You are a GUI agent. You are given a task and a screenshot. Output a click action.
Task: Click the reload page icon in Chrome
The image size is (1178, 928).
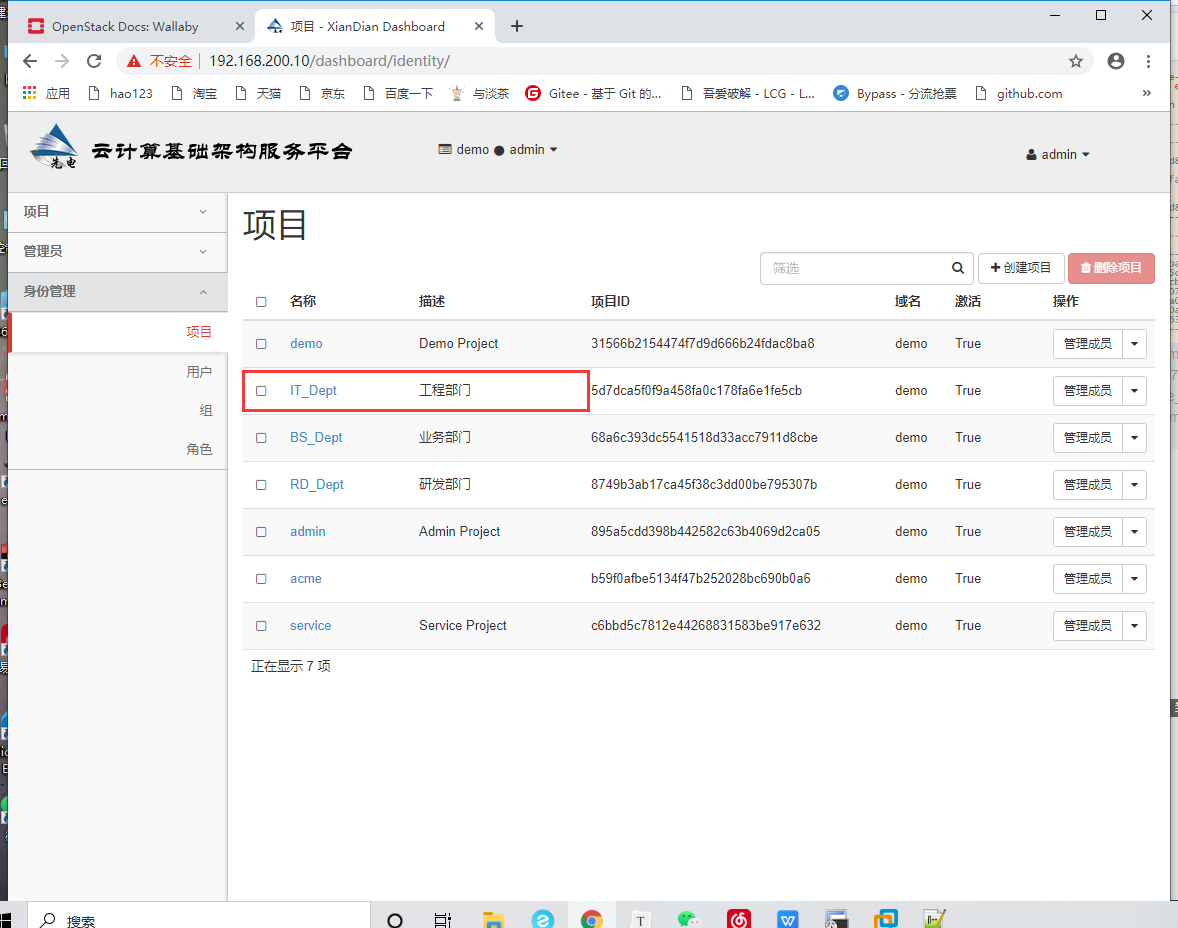(94, 60)
